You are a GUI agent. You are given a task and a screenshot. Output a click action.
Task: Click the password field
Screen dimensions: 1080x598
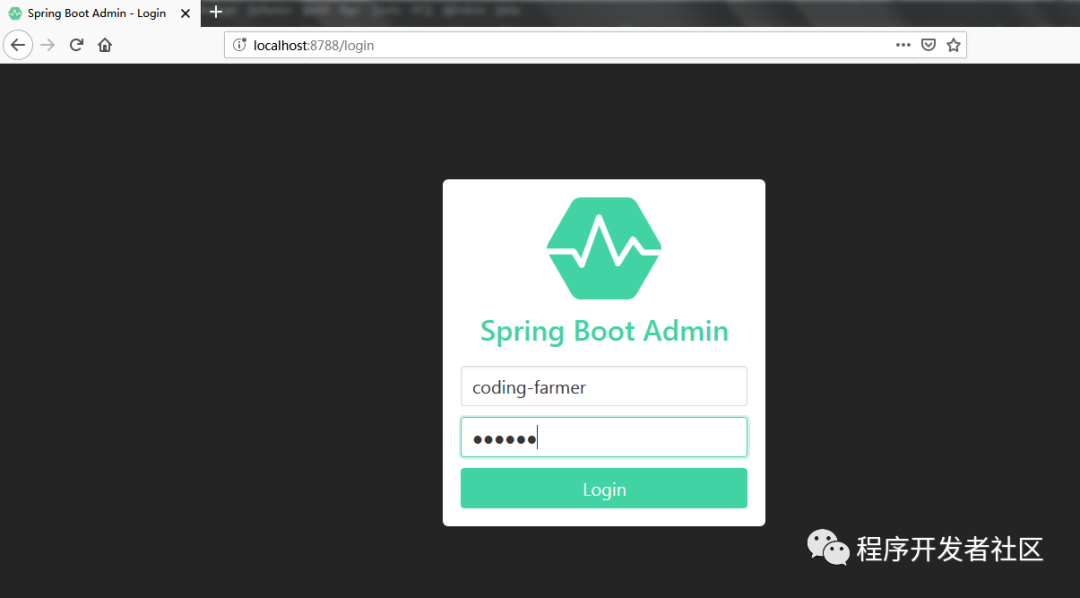[x=604, y=437]
